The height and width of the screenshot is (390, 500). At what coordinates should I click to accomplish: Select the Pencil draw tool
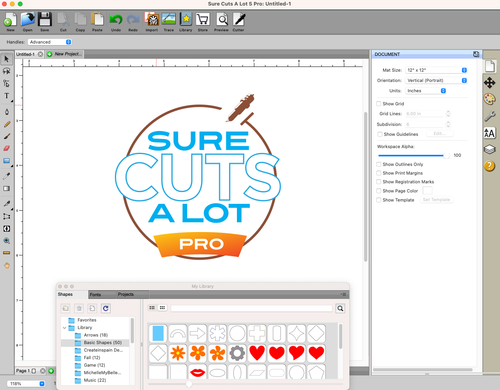tap(6, 124)
